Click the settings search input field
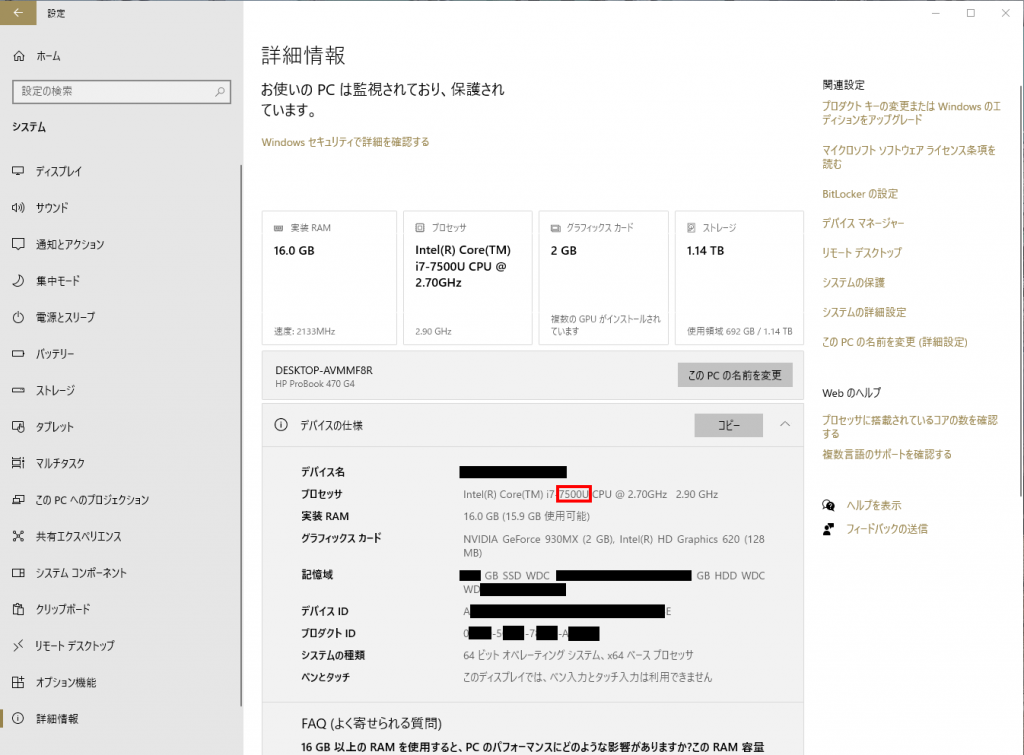1024x755 pixels. click(x=110, y=91)
